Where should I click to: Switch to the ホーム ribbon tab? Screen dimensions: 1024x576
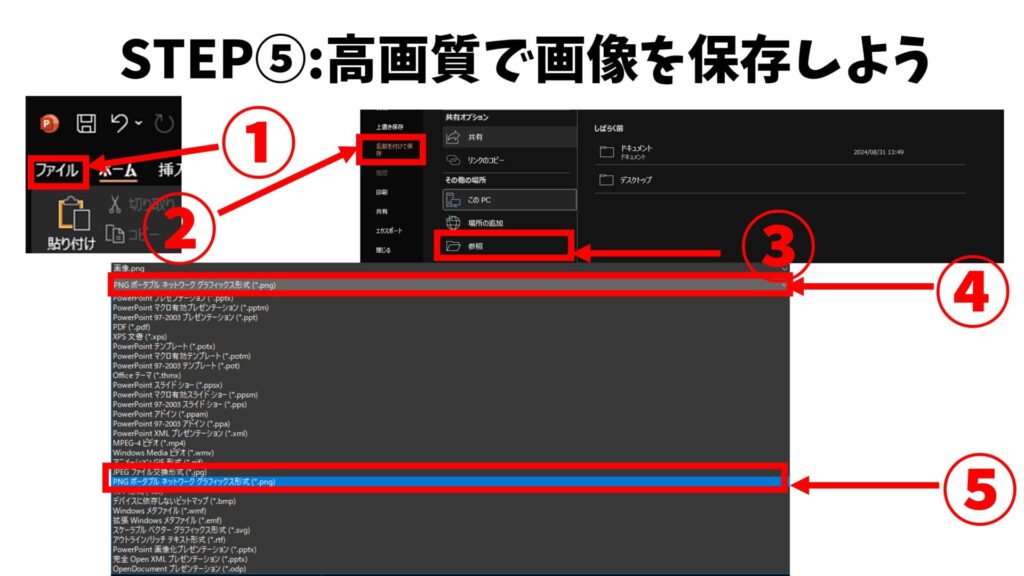[117, 170]
